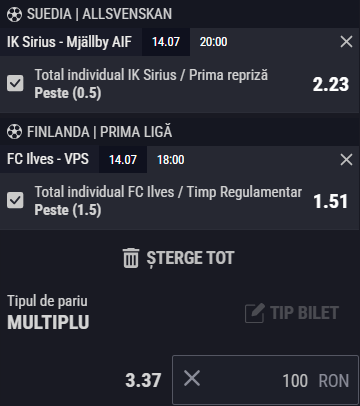This screenshot has height=406, width=360.
Task: Click the 1.51 odds value
Action: (331, 201)
